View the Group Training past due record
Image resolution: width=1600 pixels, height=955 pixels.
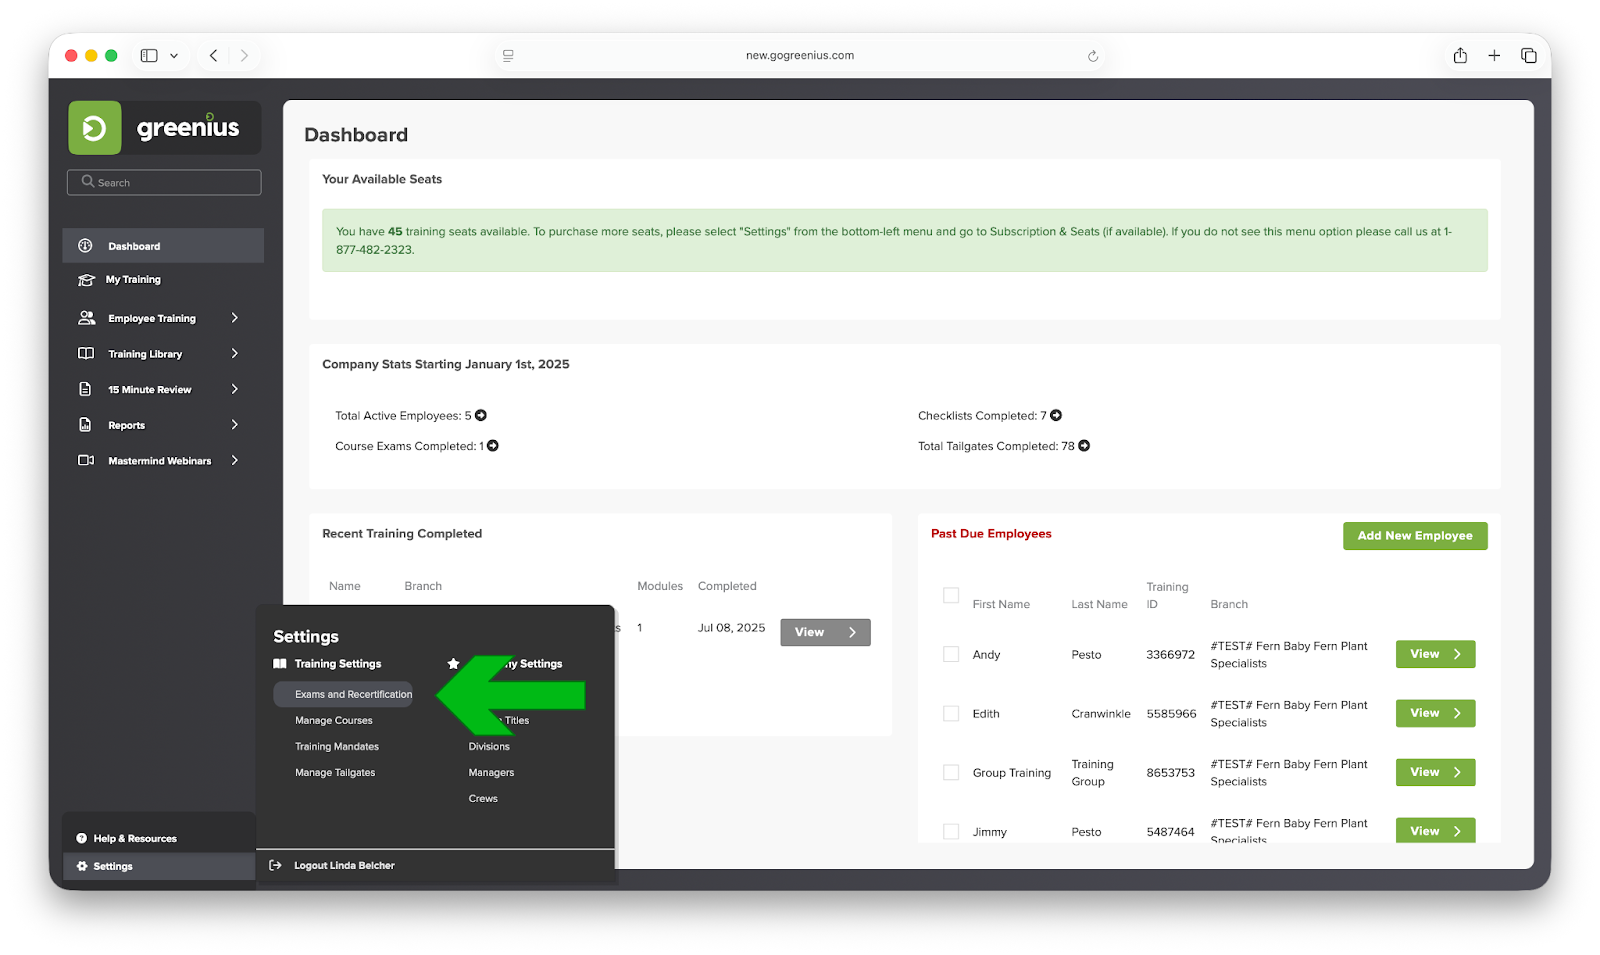pos(1435,773)
